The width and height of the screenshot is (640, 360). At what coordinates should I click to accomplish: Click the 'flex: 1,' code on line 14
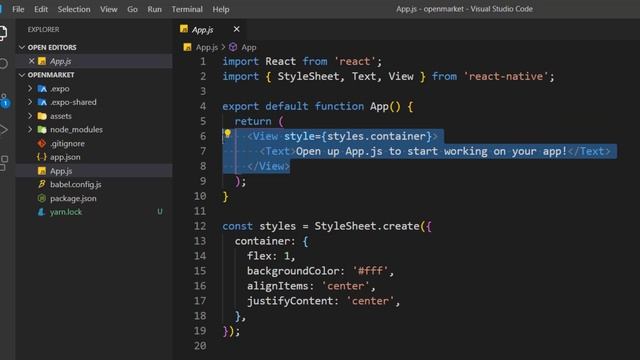(x=271, y=256)
